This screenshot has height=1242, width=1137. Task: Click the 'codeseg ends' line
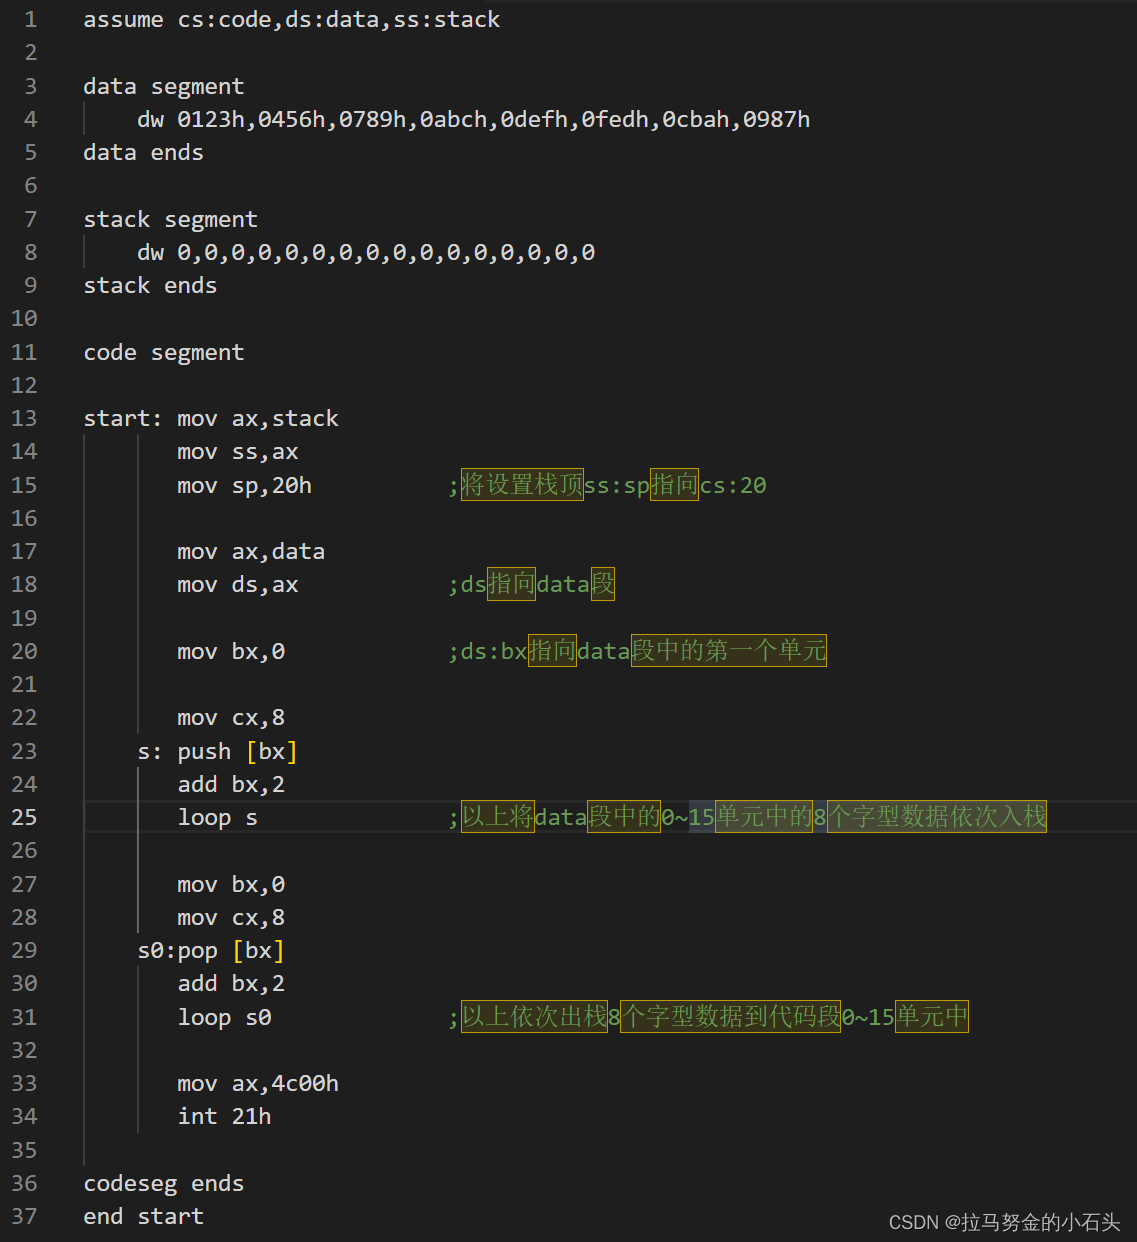coord(163,1183)
